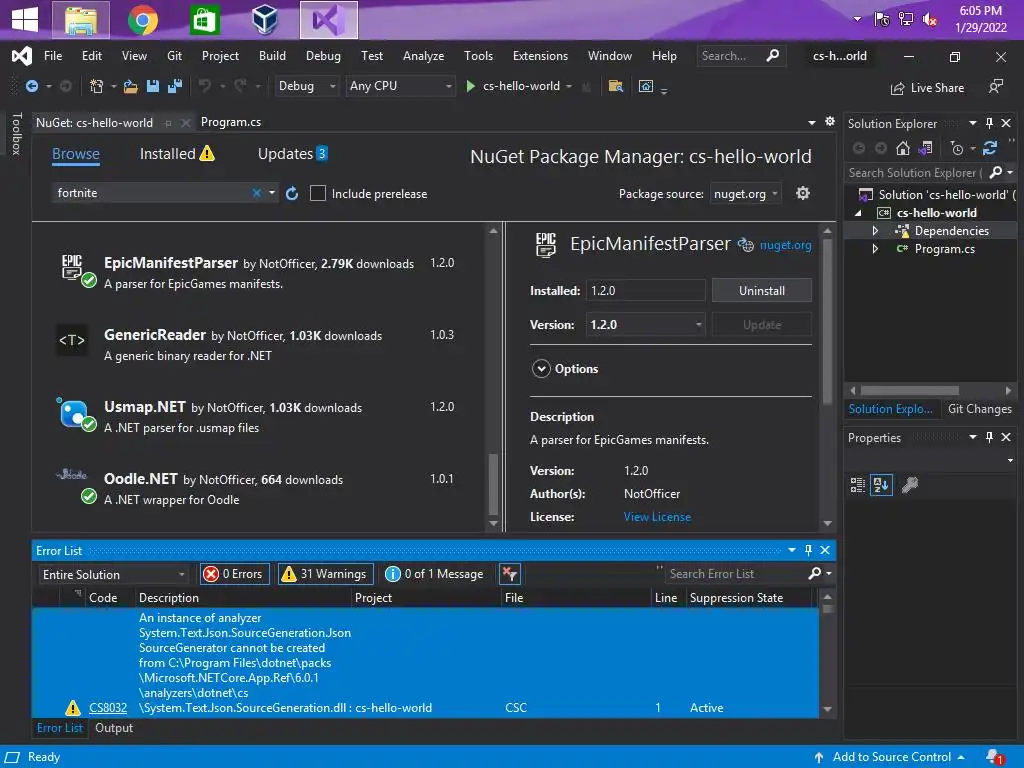Viewport: 1024px width, 768px height.
Task: Switch to the Installed tab
Action: coord(177,154)
